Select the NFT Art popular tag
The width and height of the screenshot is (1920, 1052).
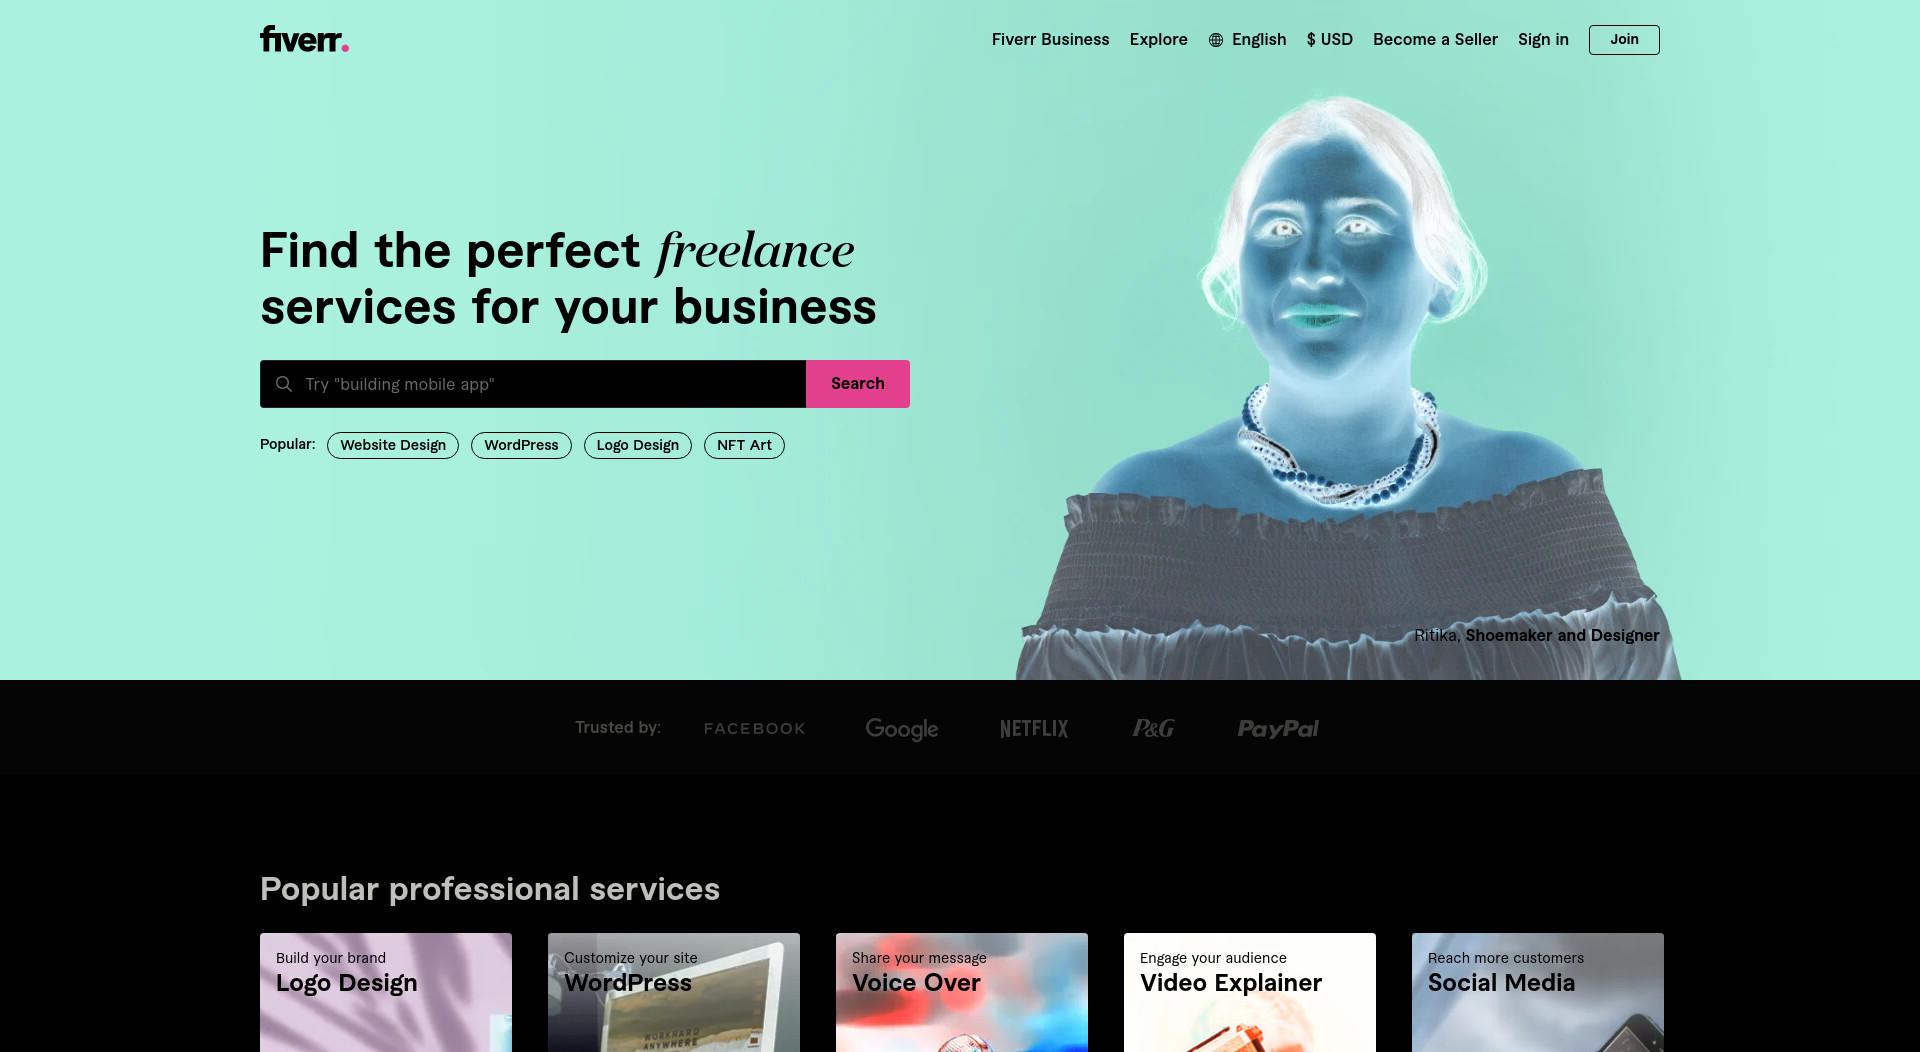[x=744, y=445]
